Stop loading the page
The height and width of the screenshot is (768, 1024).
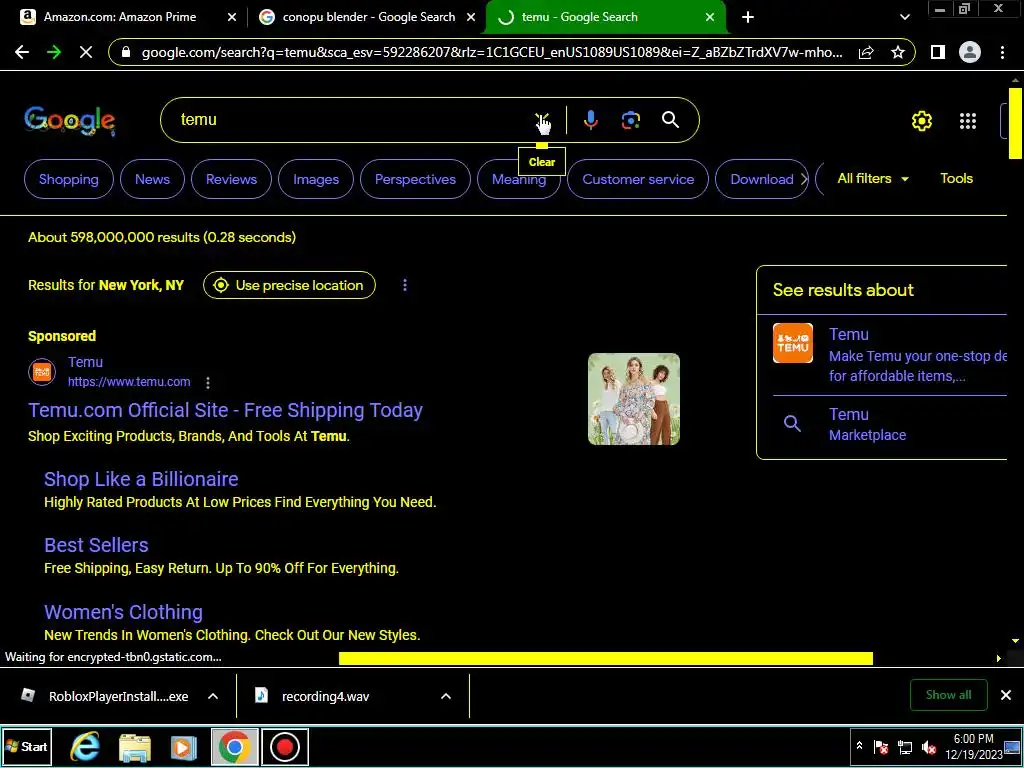(86, 52)
